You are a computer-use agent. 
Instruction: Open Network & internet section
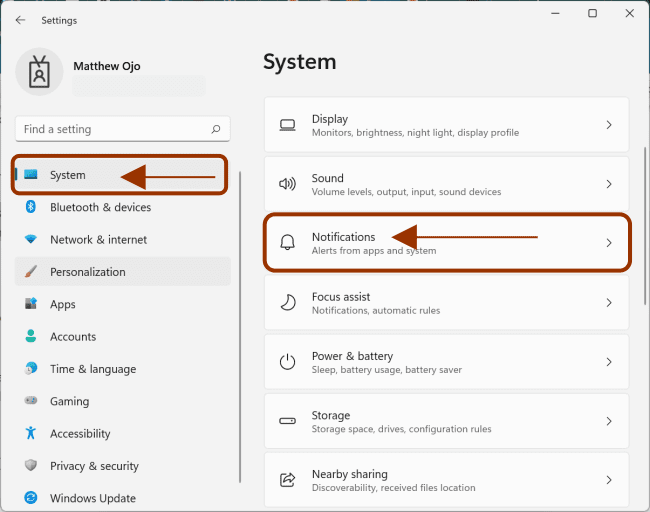(x=123, y=239)
